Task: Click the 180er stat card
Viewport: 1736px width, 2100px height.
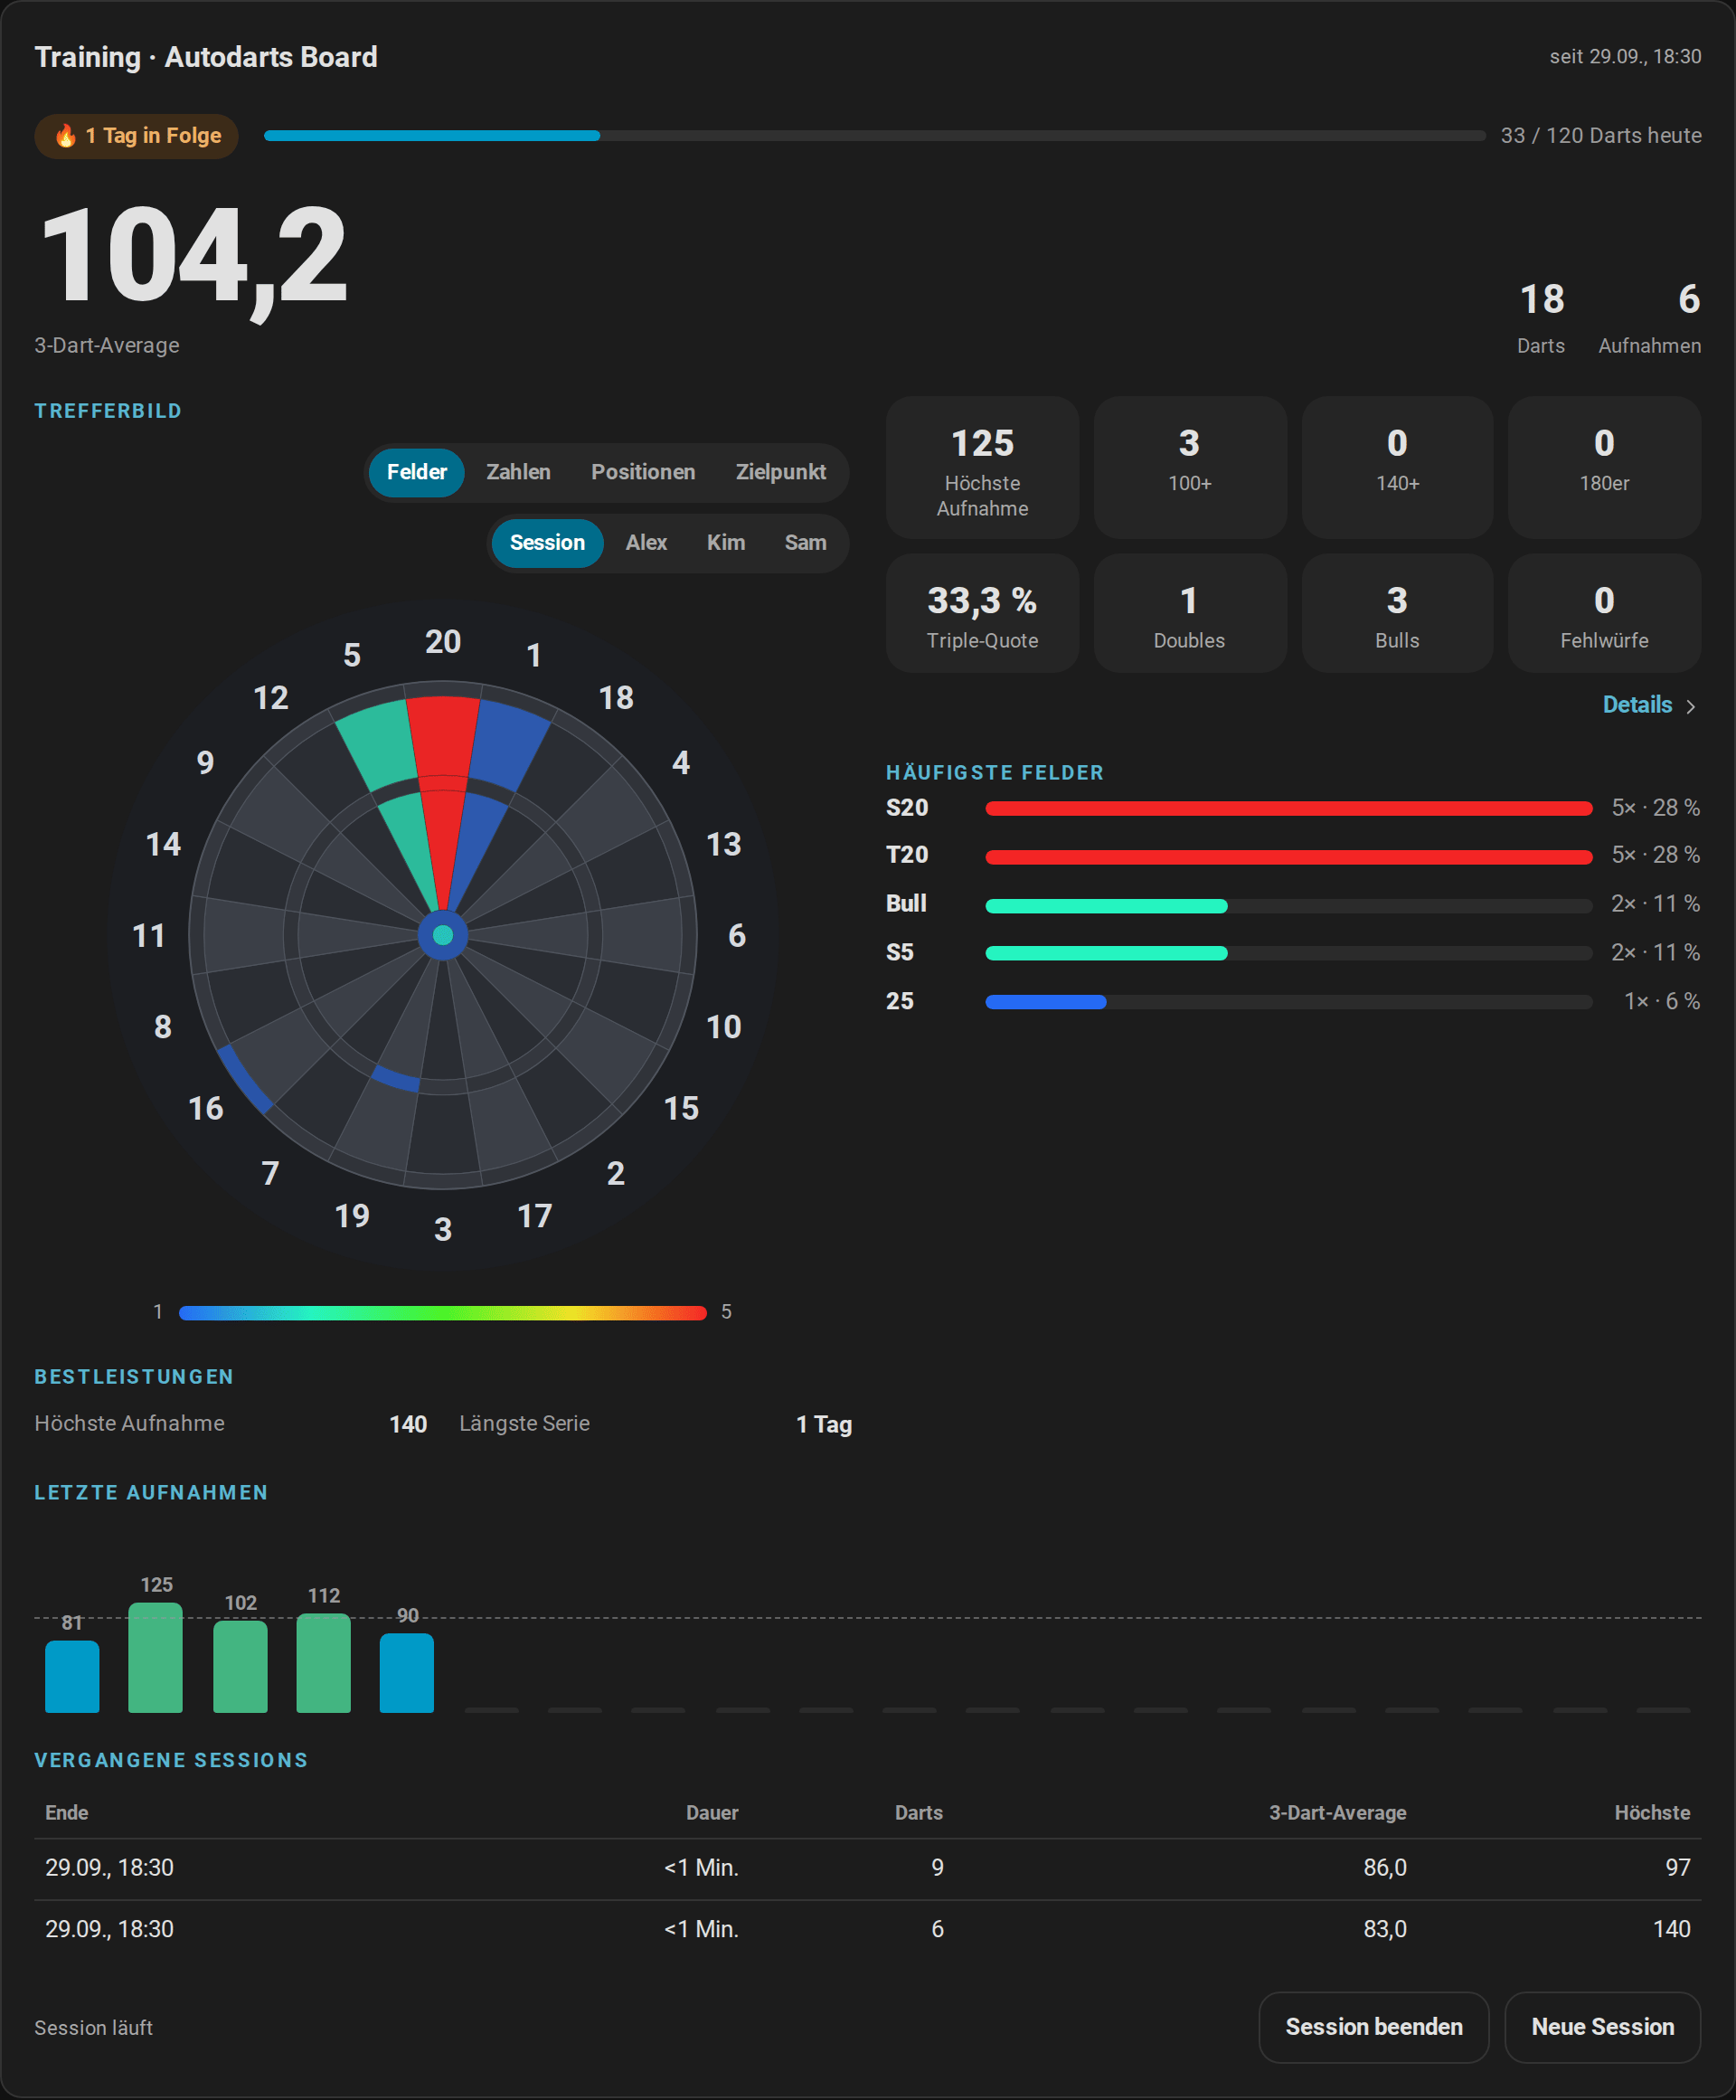Action: (x=1604, y=468)
